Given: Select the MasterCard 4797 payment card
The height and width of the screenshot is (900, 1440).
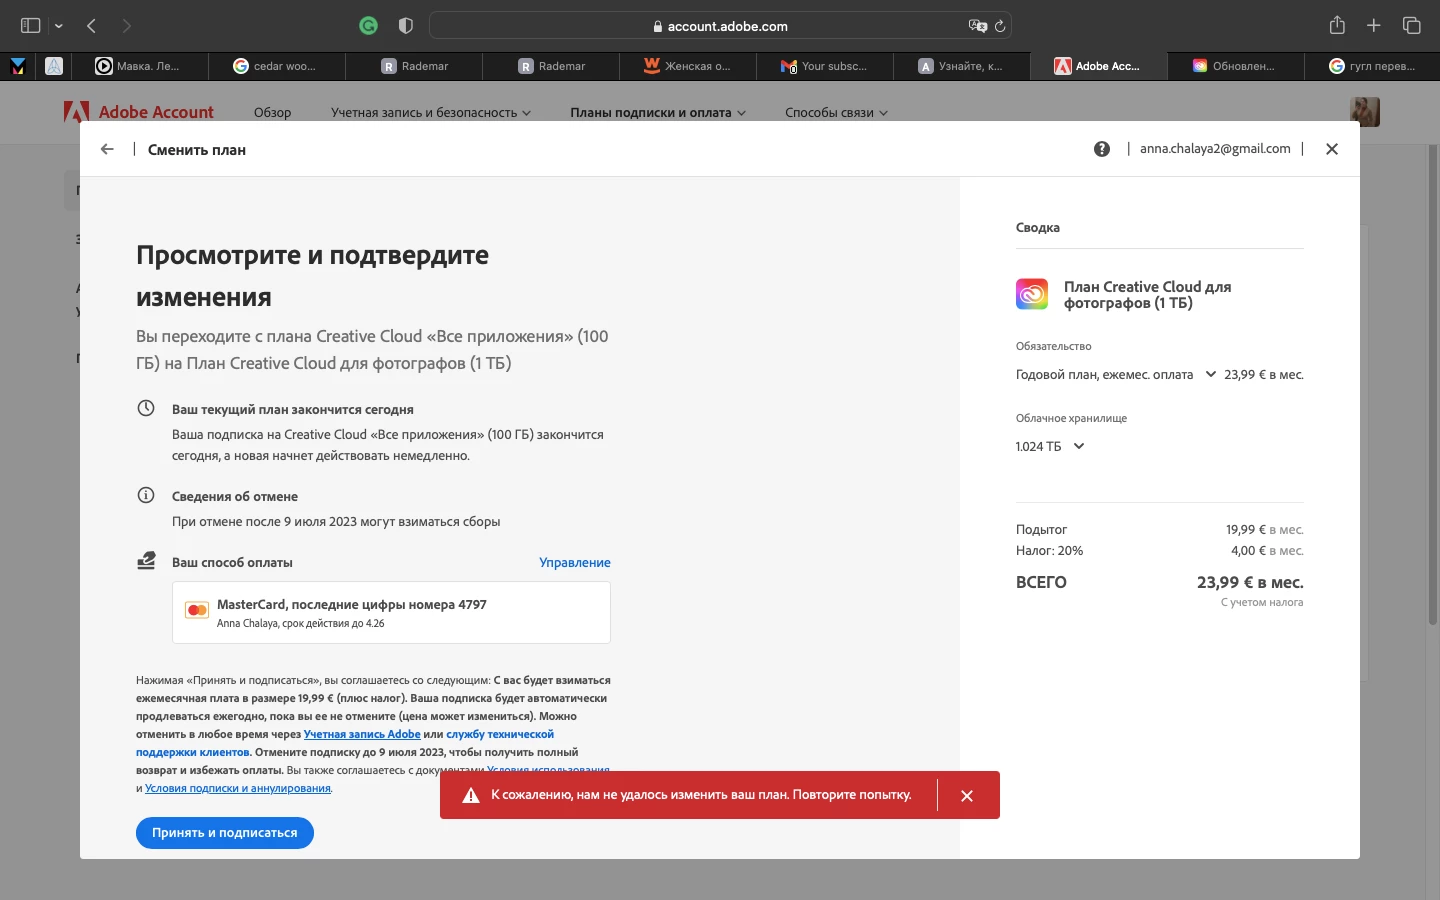Looking at the screenshot, I should tap(391, 613).
